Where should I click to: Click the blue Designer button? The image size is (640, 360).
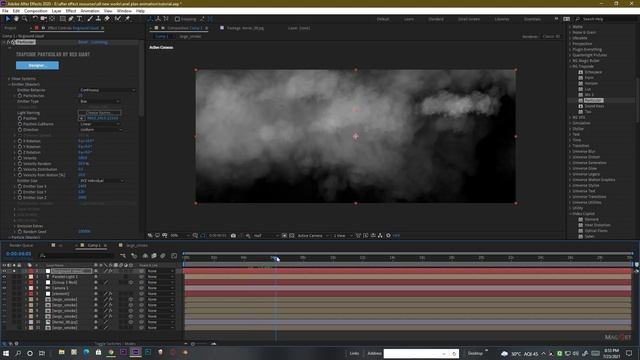click(x=37, y=65)
